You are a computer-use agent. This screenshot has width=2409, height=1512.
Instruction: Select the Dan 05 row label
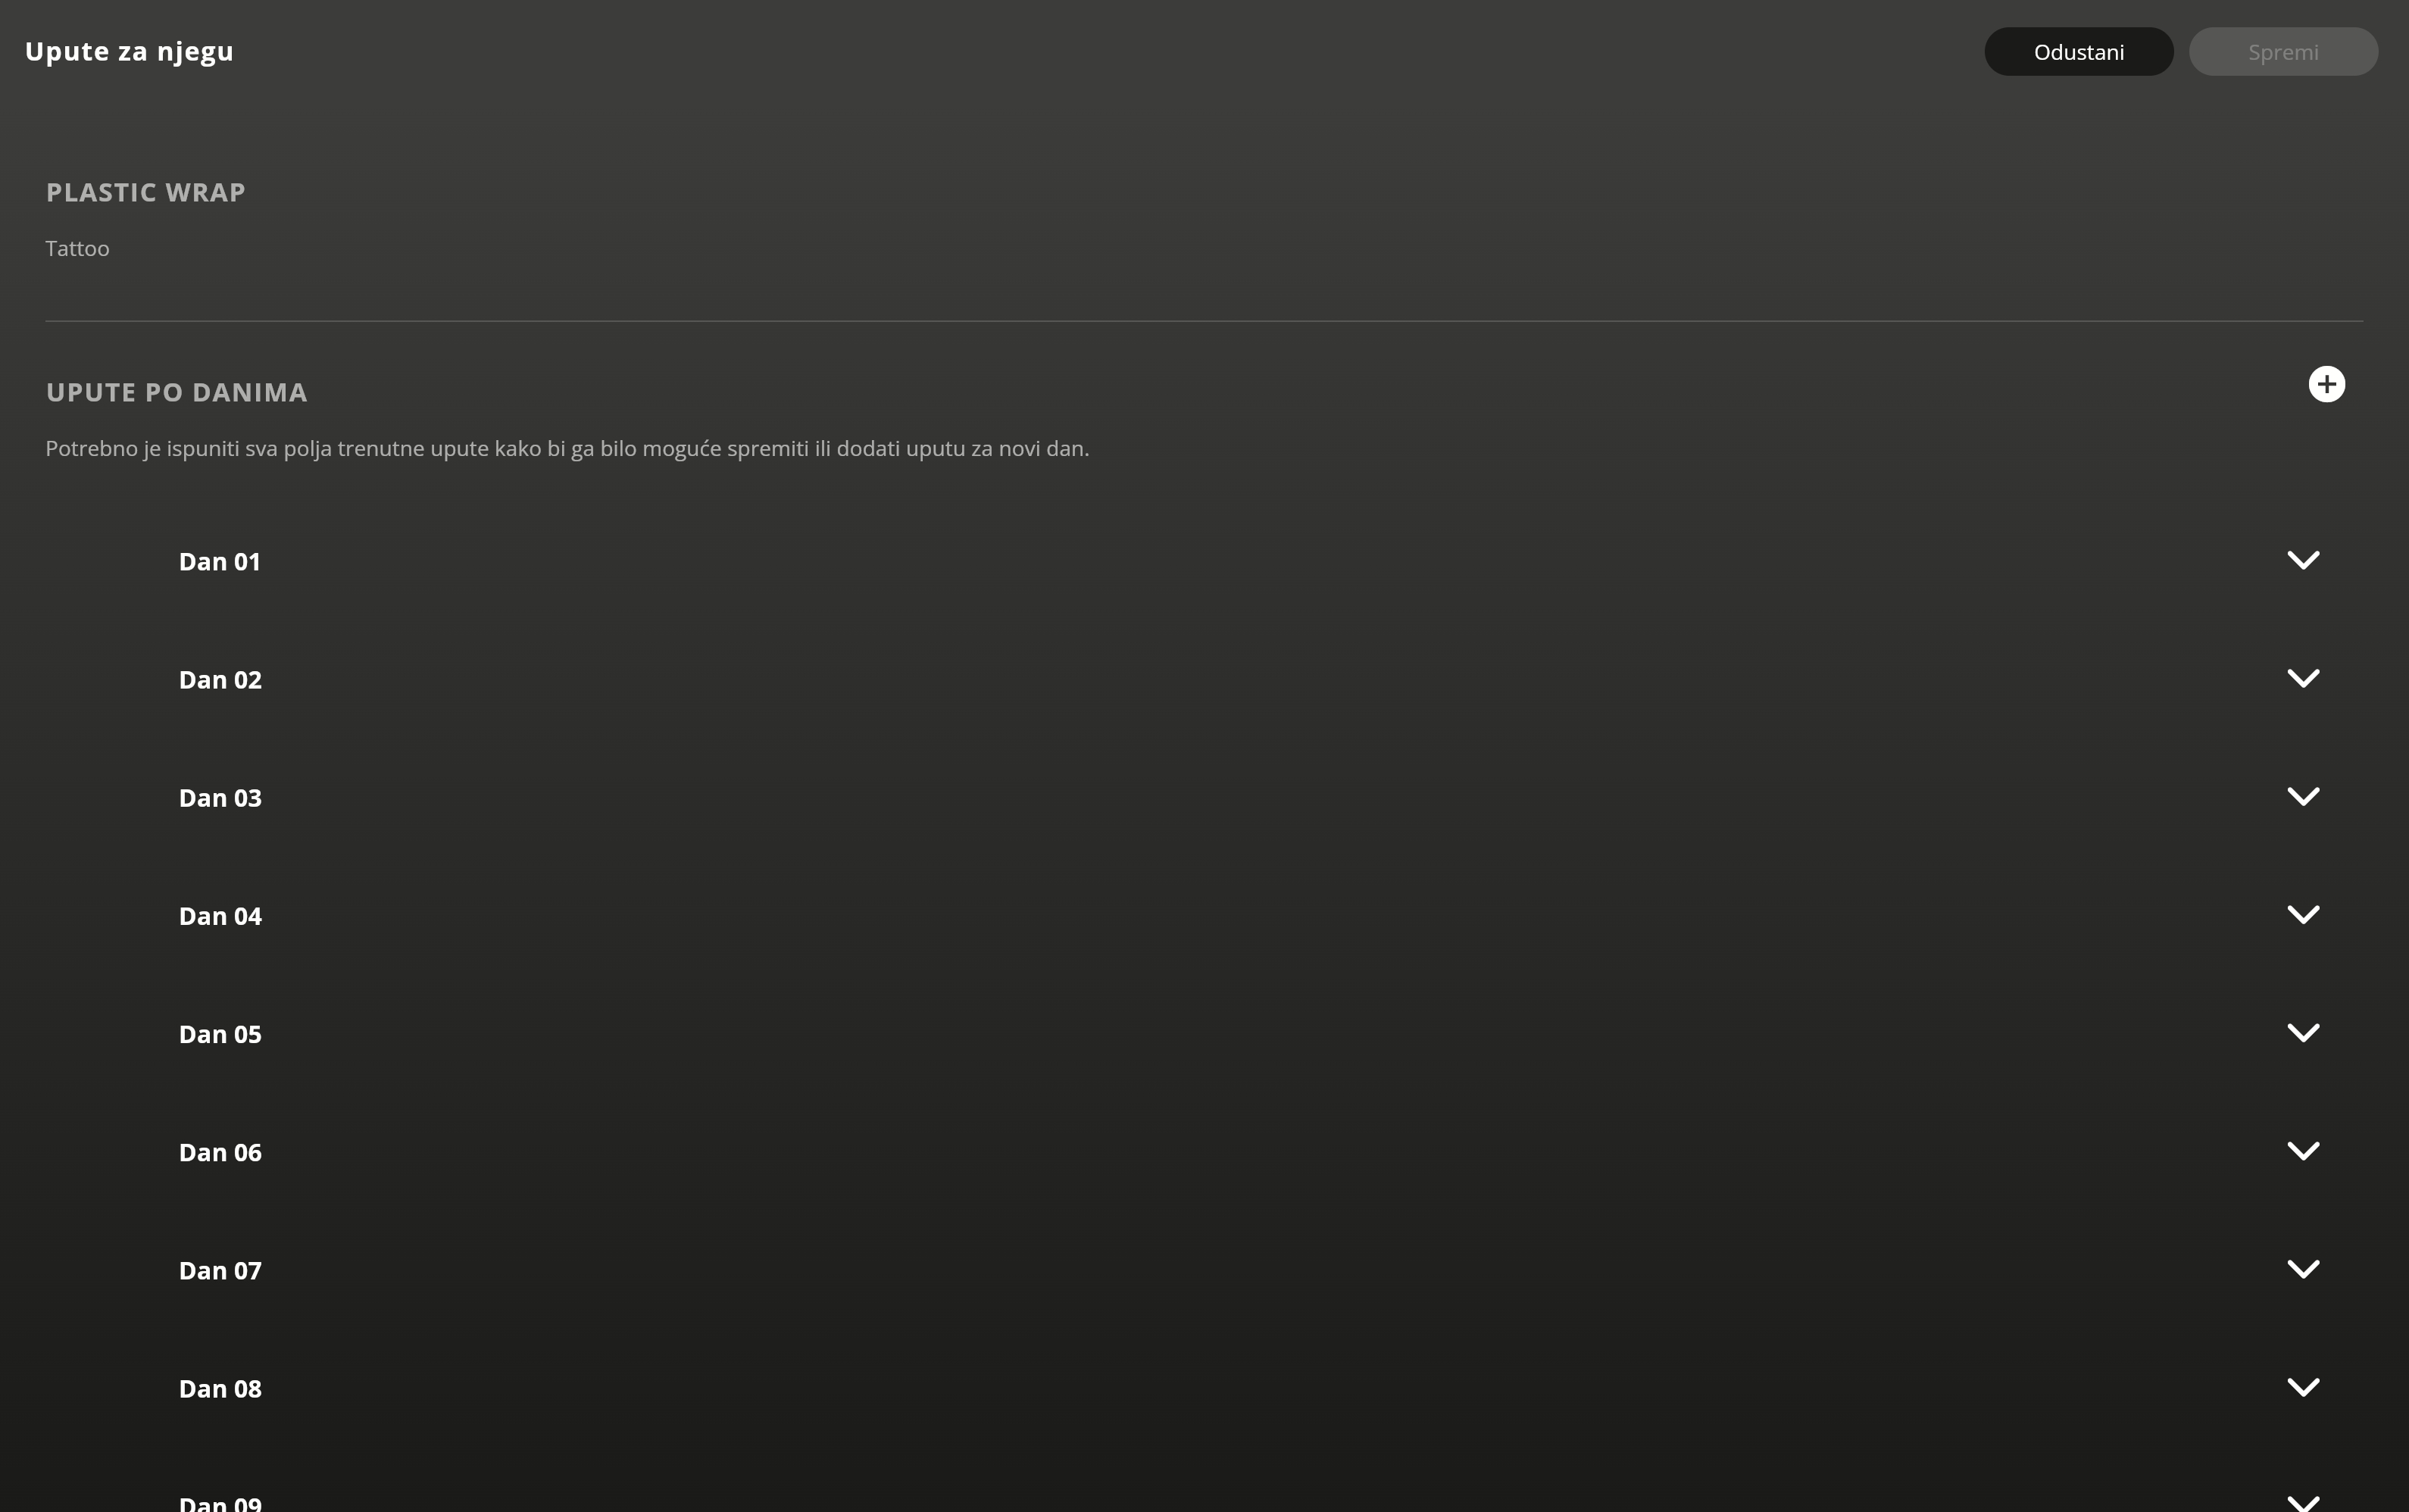point(220,1034)
